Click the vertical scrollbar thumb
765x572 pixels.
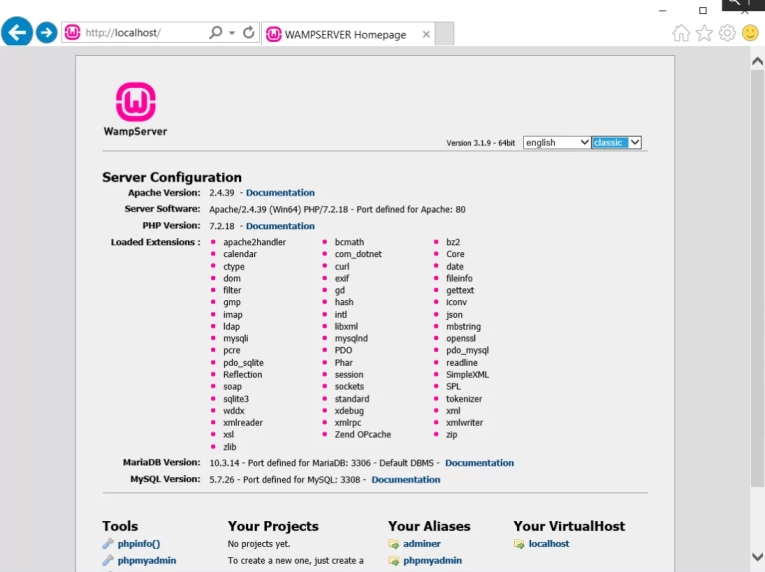point(757,278)
